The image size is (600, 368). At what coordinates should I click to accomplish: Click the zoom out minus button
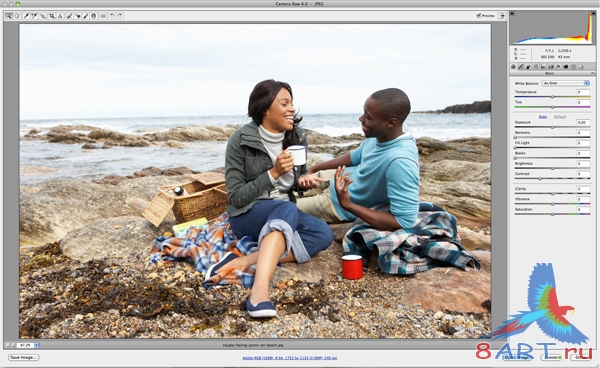click(7, 345)
